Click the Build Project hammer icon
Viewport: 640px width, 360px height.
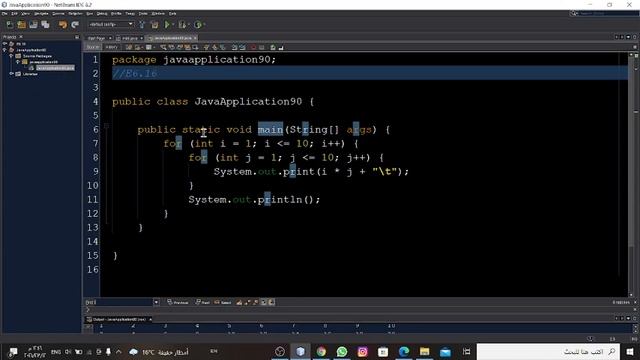tap(142, 25)
